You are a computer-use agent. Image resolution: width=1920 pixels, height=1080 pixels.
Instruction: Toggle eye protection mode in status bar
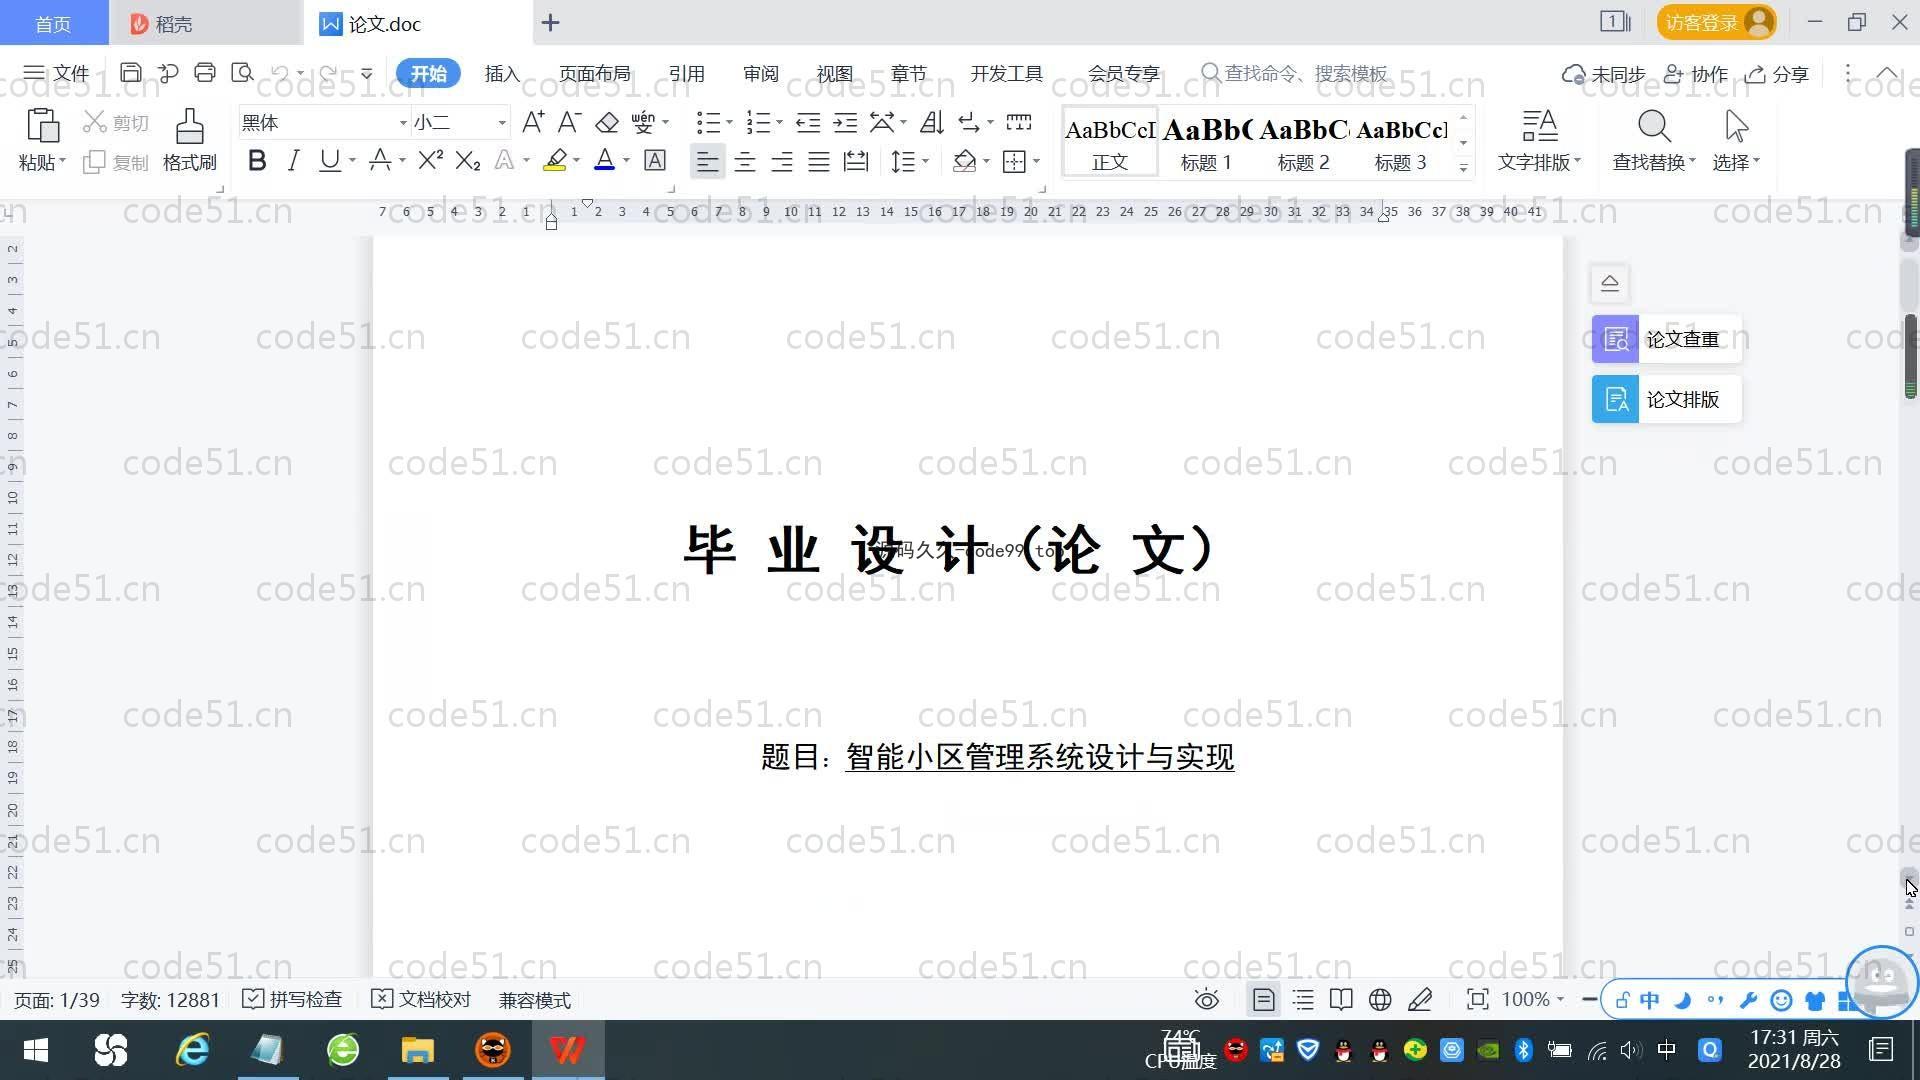[1207, 1000]
